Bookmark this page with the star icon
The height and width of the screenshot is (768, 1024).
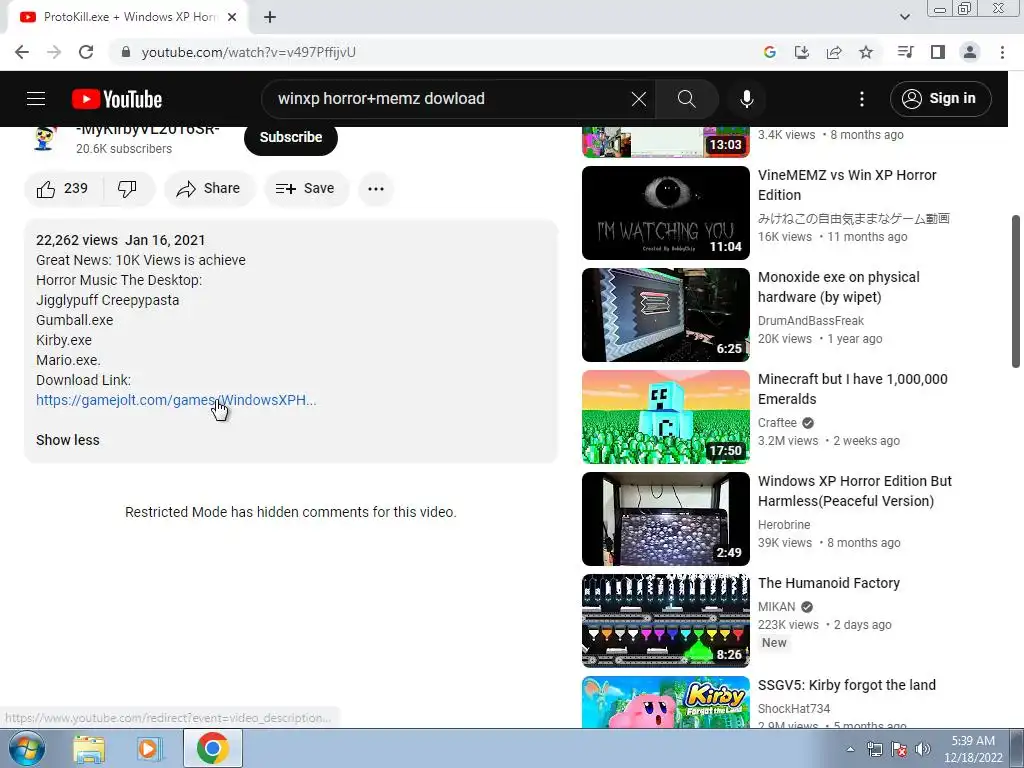866,52
